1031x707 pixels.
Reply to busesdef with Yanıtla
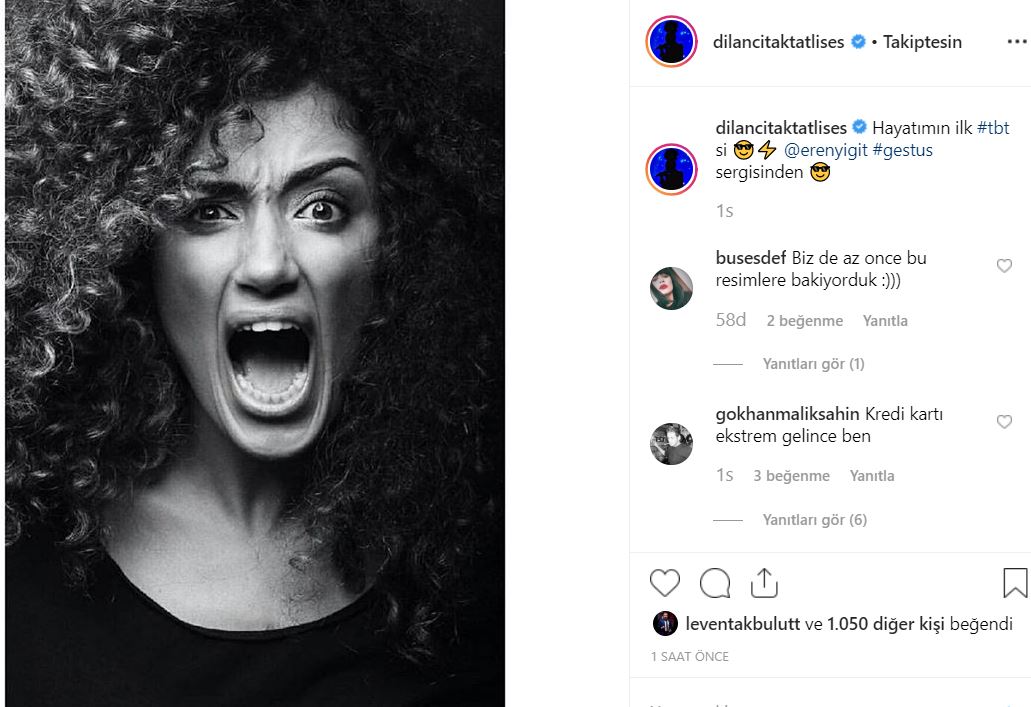click(885, 321)
